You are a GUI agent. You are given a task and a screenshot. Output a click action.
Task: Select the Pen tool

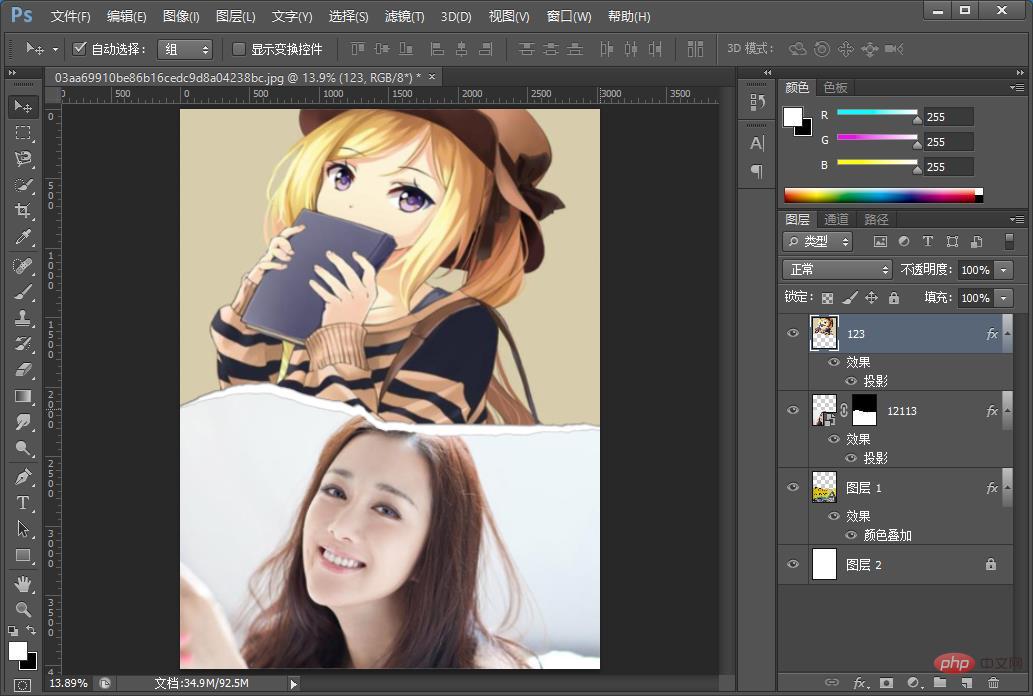[x=23, y=476]
